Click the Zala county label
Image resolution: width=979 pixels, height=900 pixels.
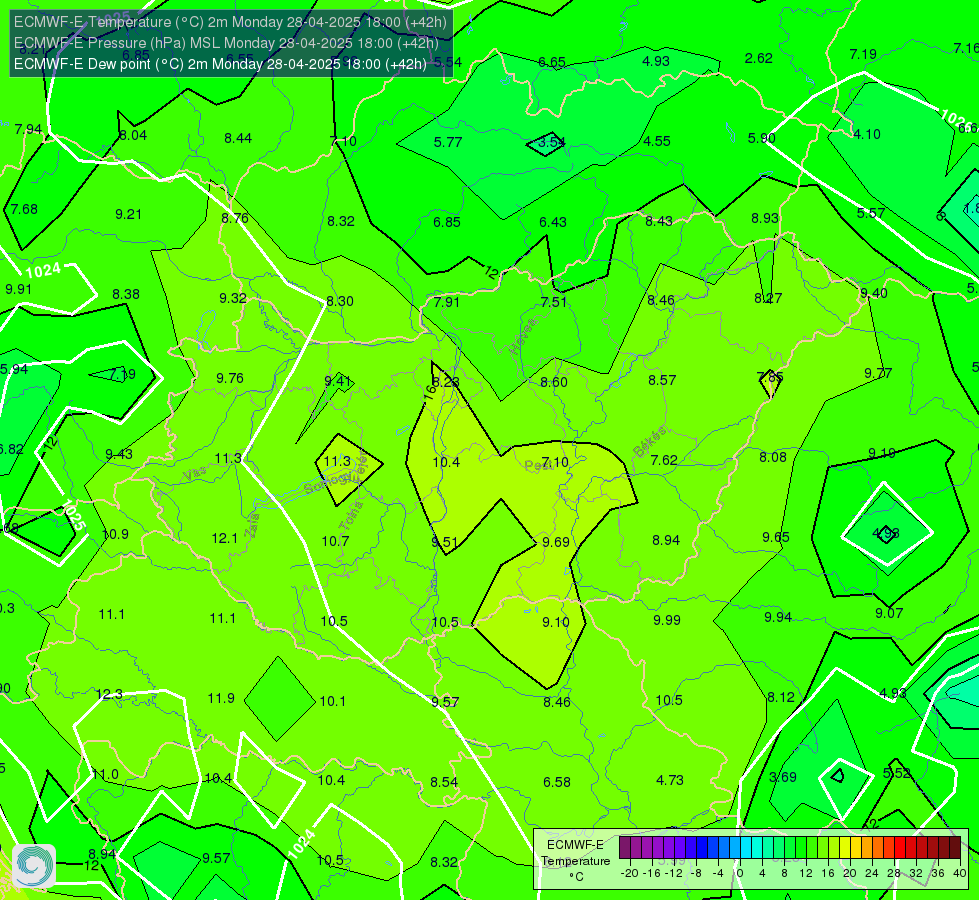point(252,525)
